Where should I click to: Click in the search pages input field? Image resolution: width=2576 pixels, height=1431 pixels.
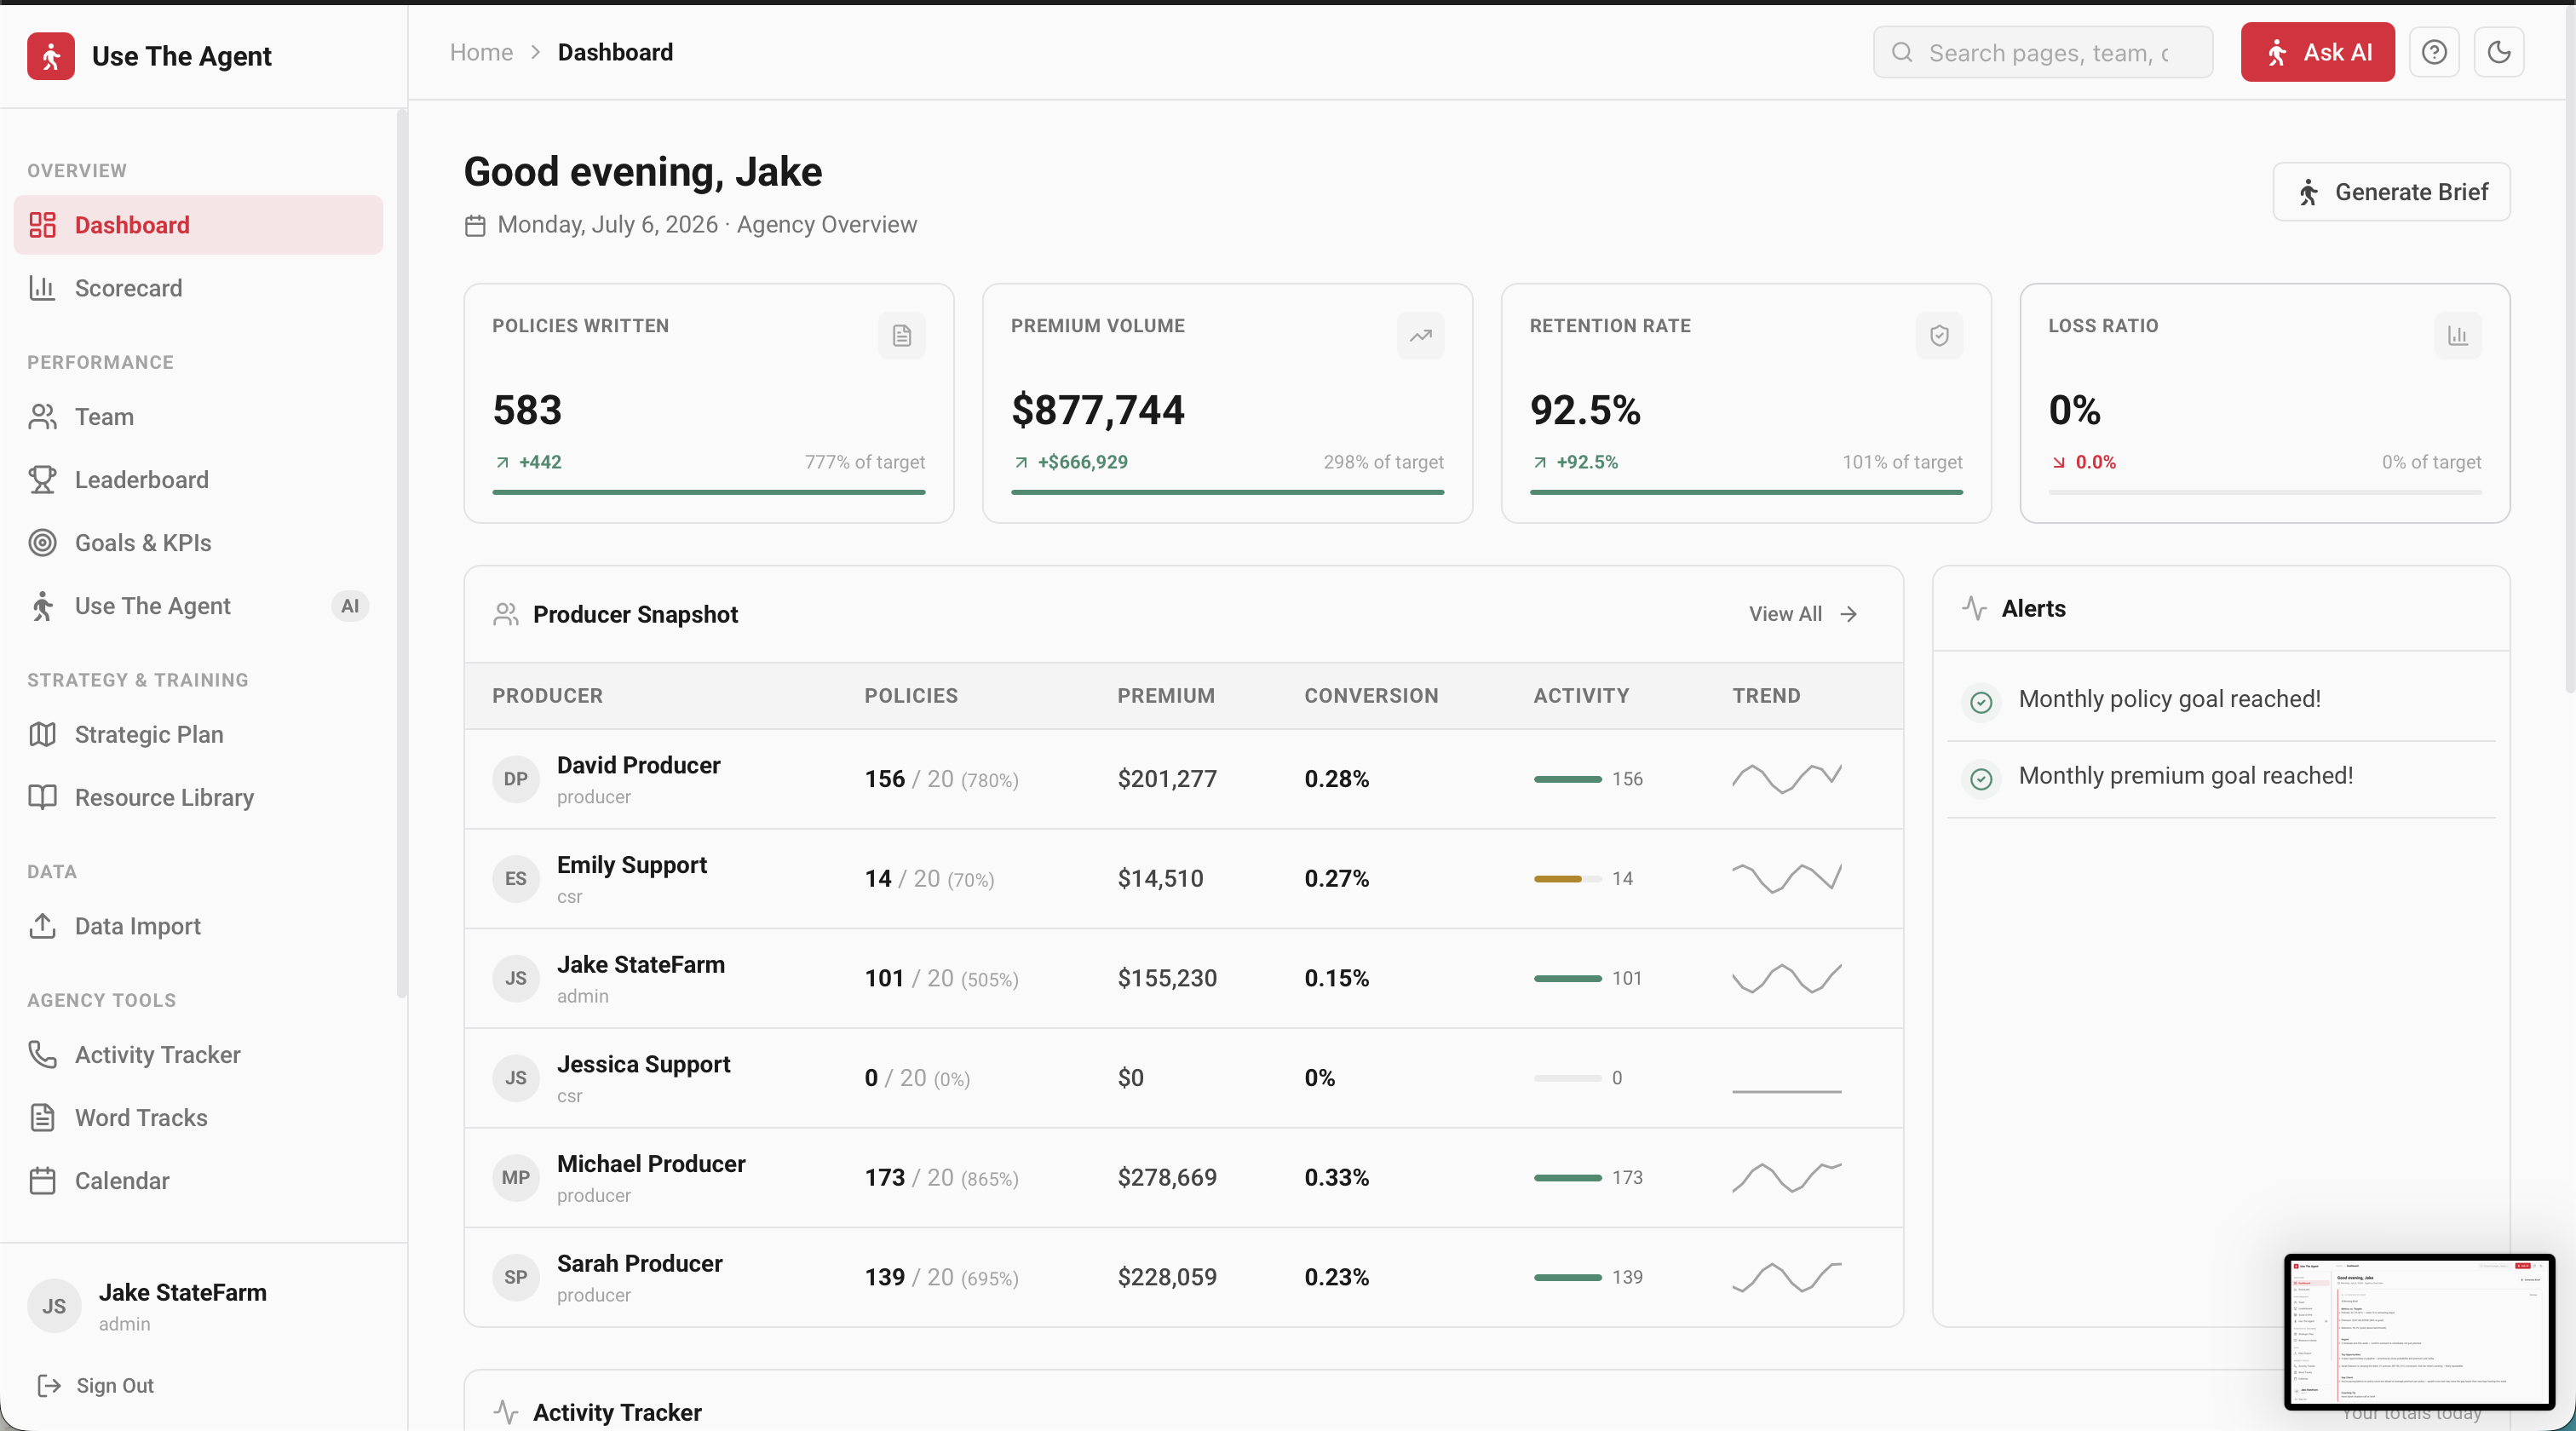pyautogui.click(x=2042, y=52)
